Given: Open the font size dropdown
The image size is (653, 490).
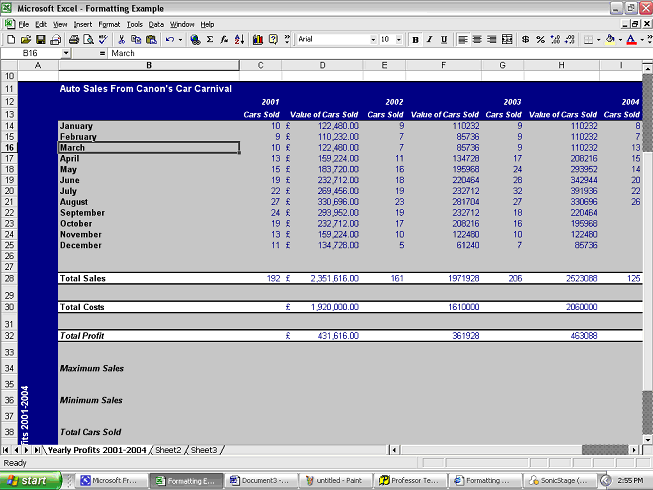Looking at the screenshot, I should coord(399,39).
